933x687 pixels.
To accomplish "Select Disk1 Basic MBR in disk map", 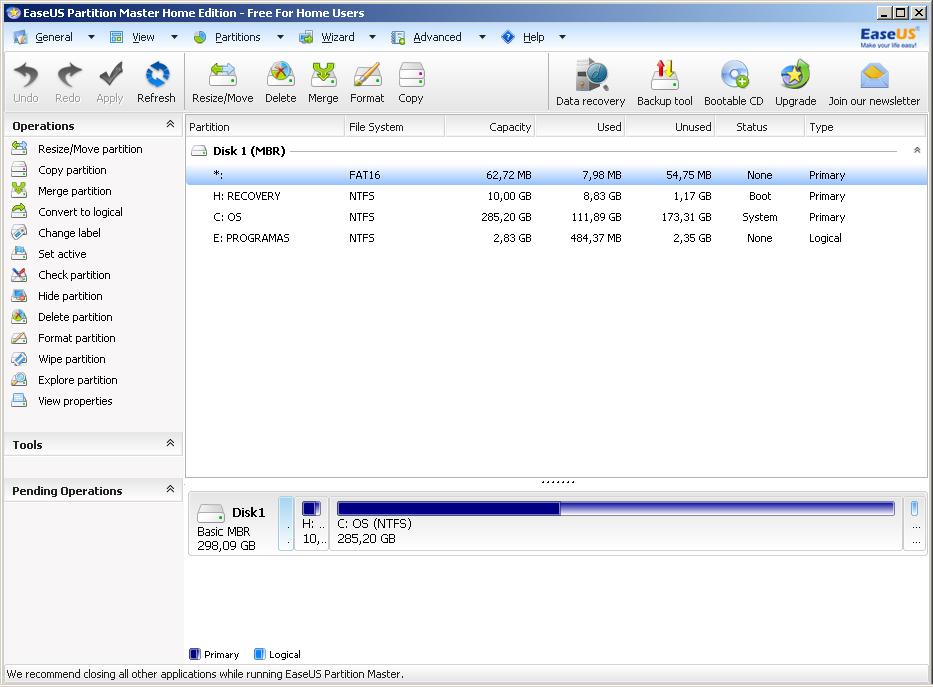I will [x=233, y=523].
